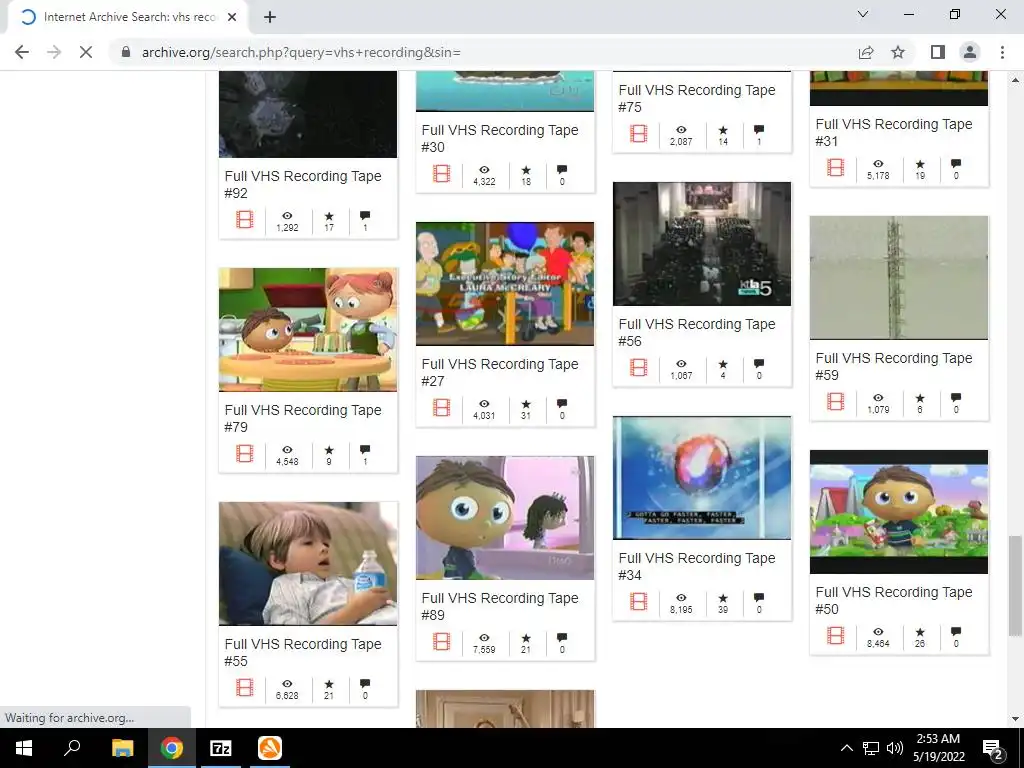Open Chrome side panel
The width and height of the screenshot is (1024, 768).
click(x=937, y=52)
